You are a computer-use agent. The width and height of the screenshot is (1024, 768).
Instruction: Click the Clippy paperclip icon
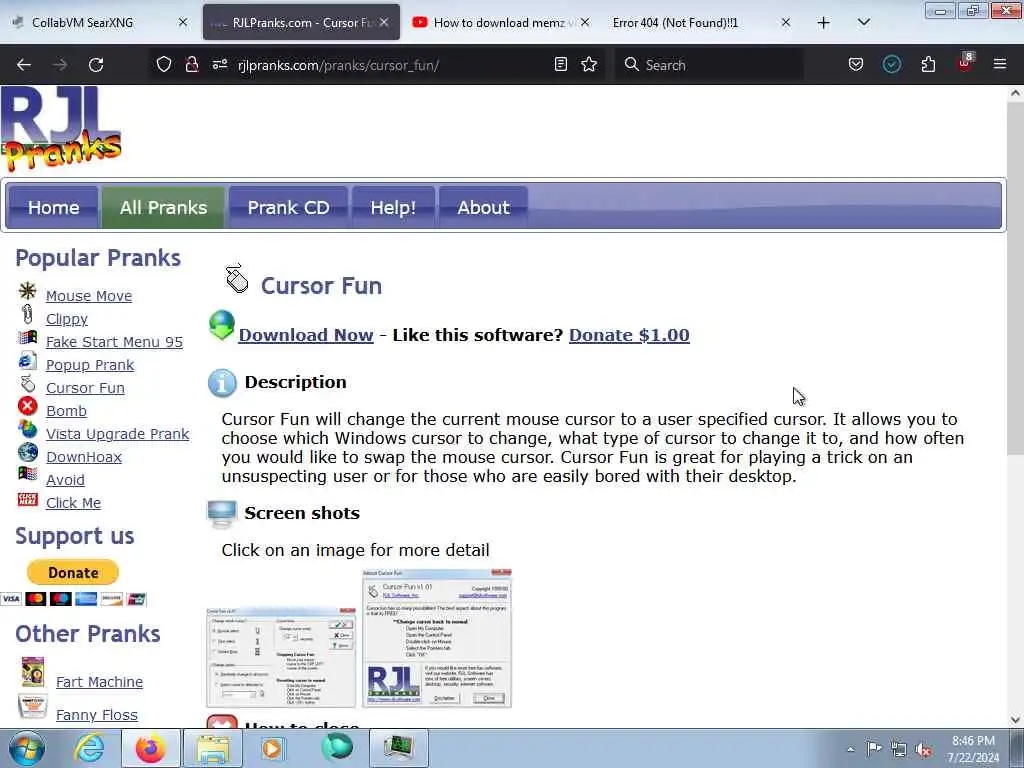(x=27, y=314)
